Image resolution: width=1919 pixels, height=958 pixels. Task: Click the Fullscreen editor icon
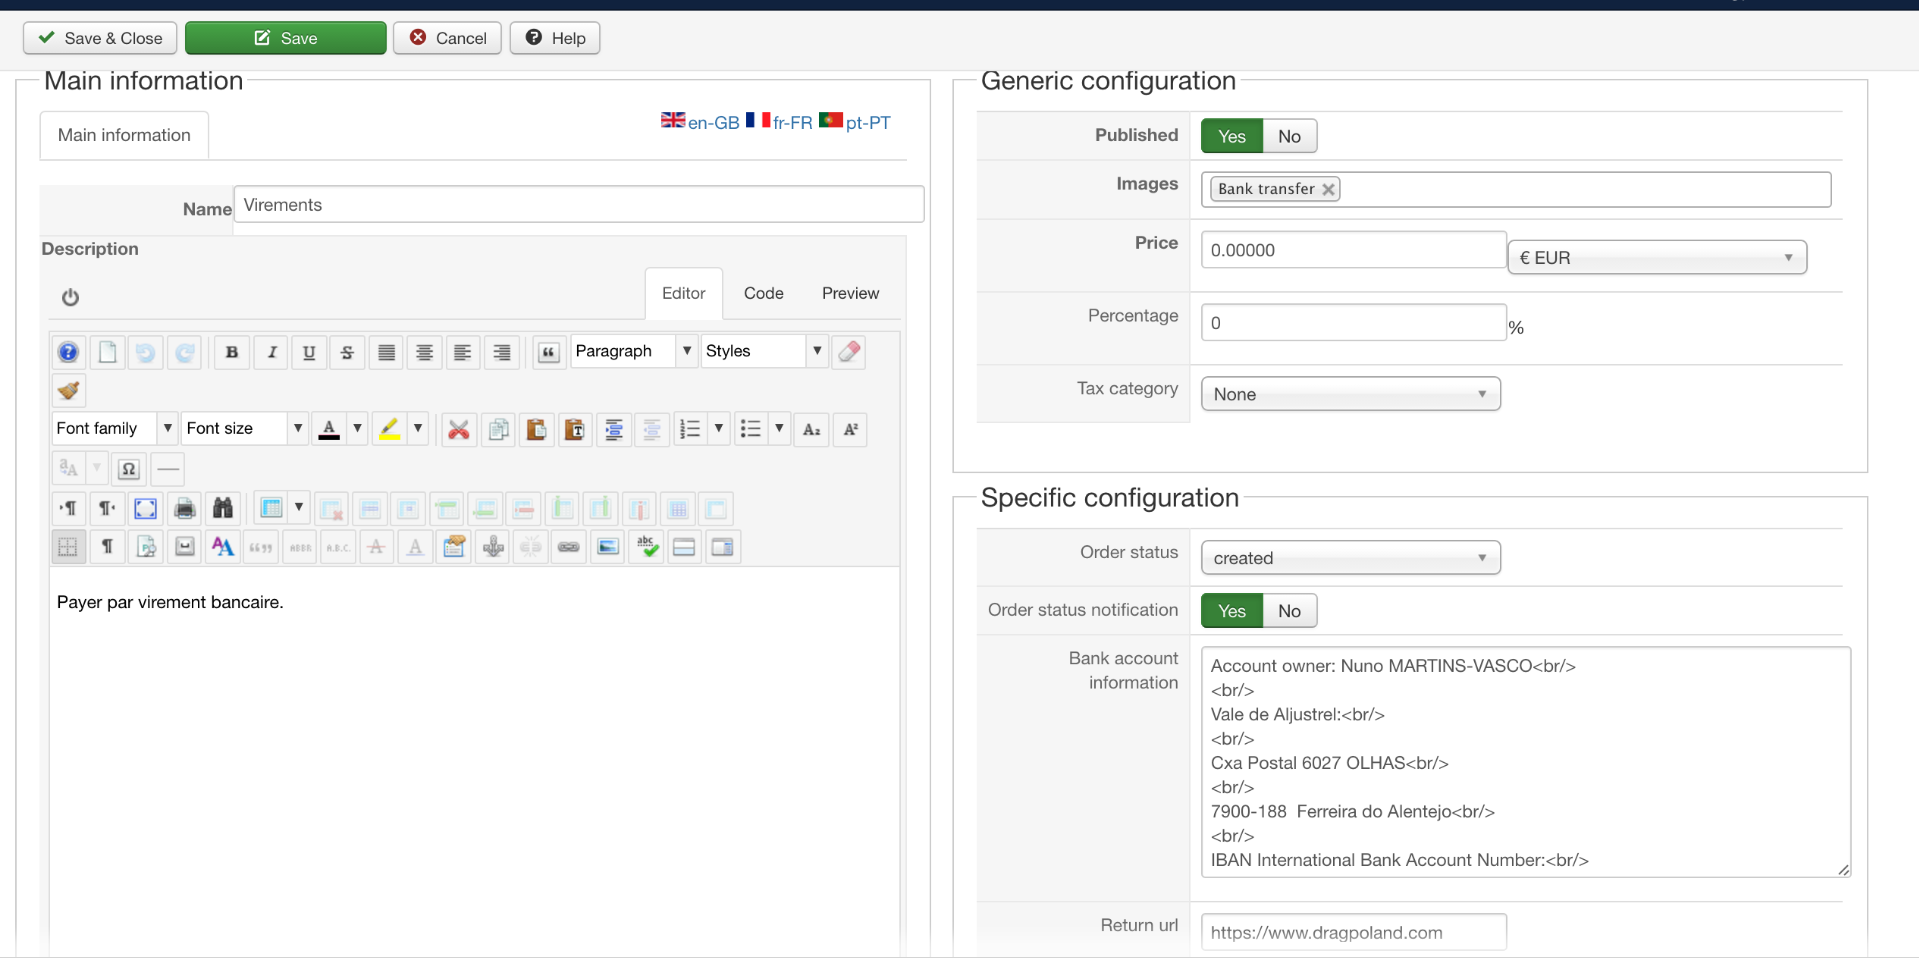tap(146, 508)
